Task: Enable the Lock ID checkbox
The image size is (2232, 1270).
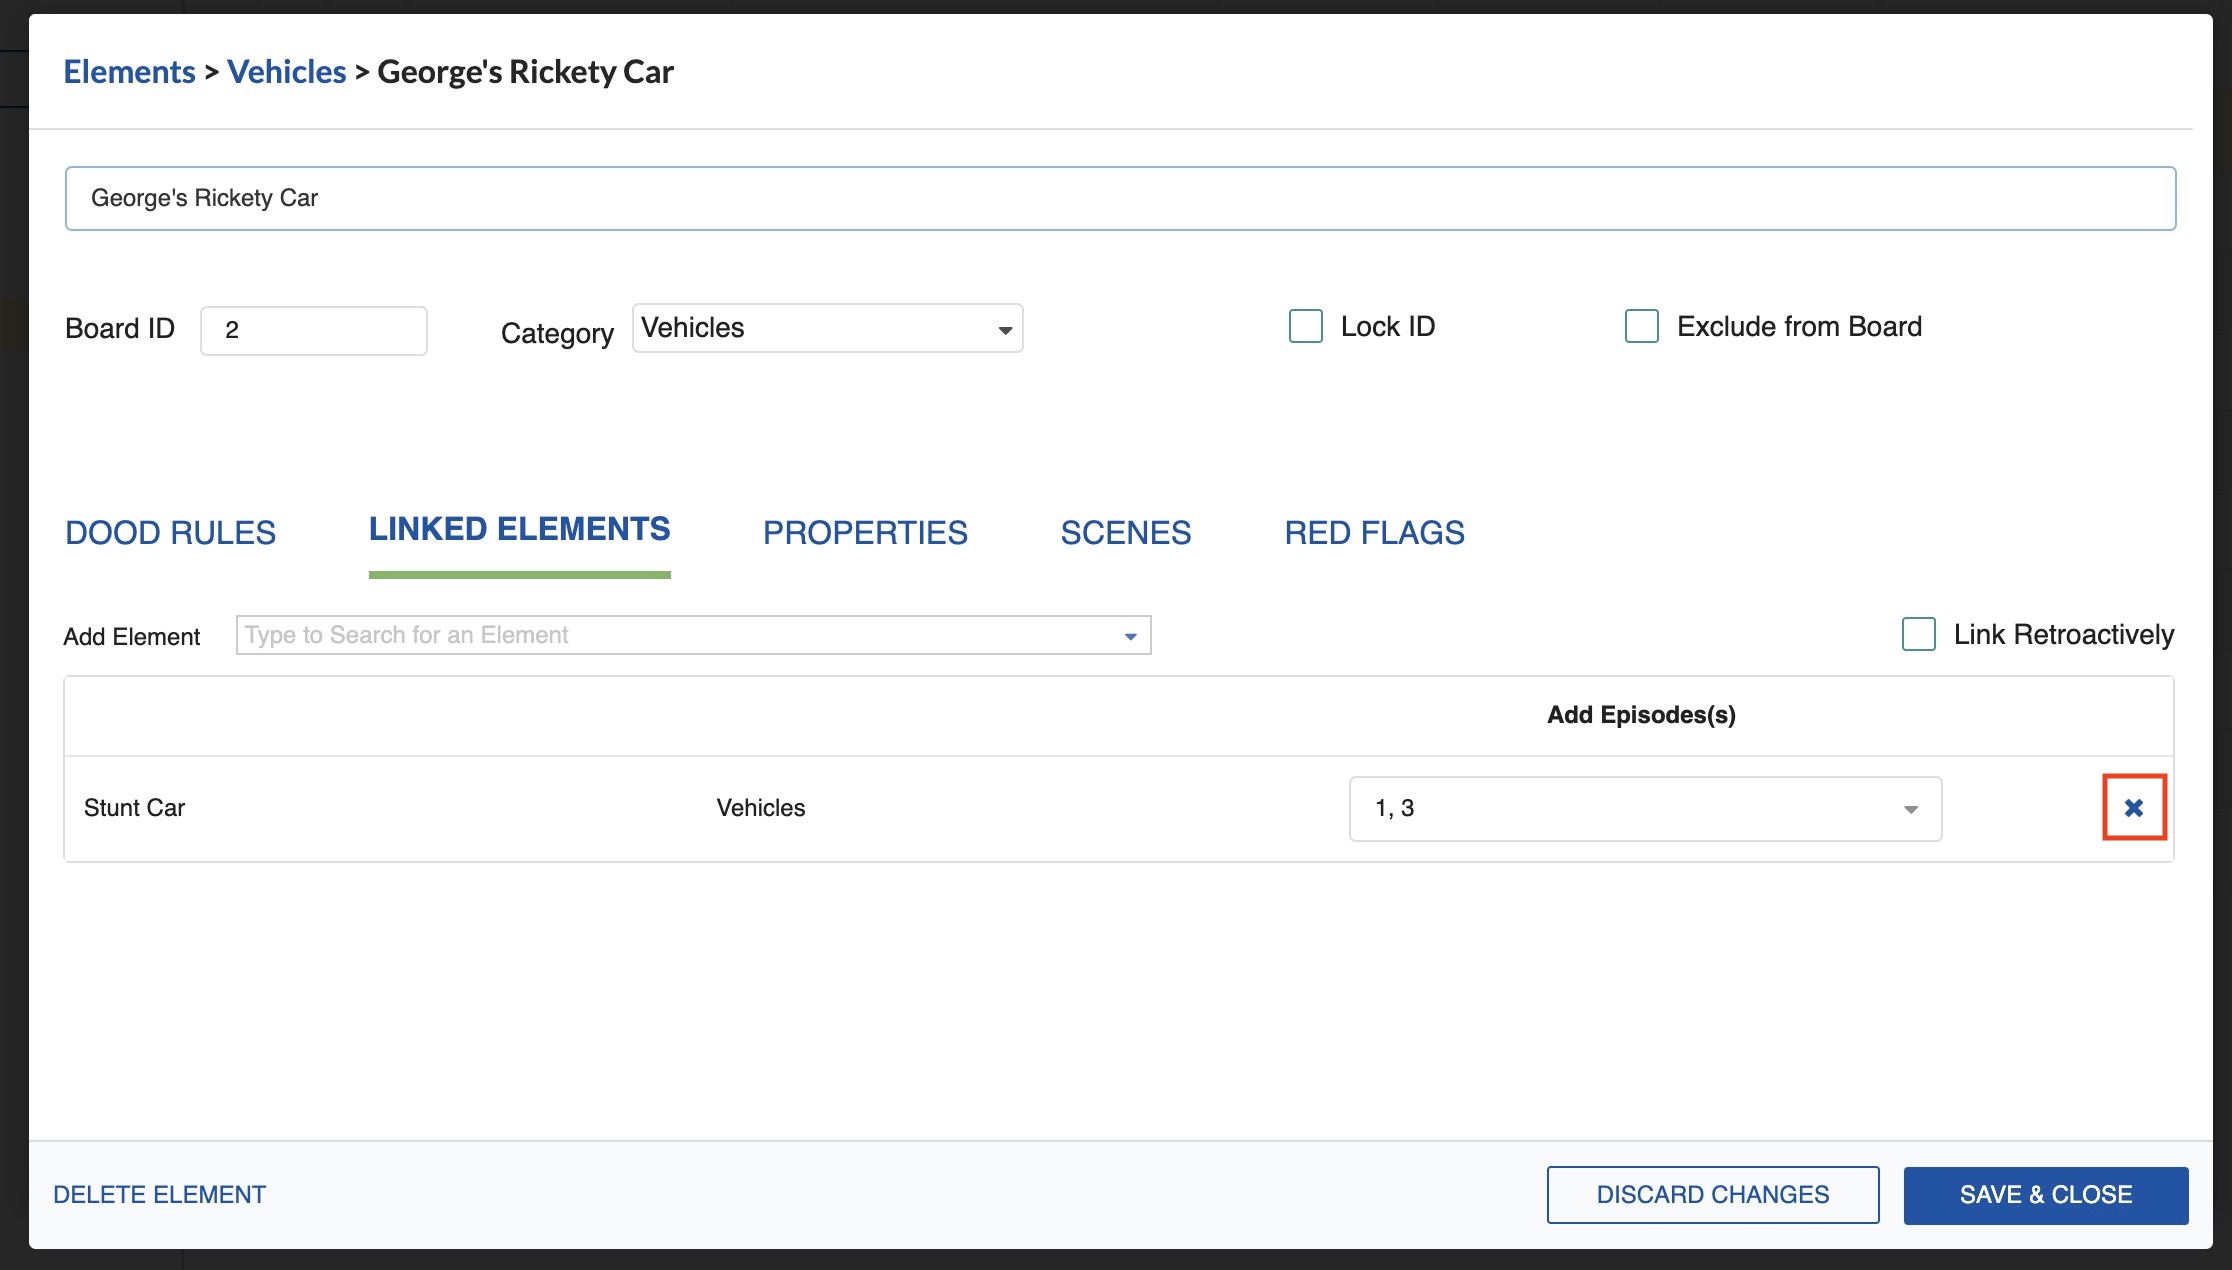Action: 1305,326
